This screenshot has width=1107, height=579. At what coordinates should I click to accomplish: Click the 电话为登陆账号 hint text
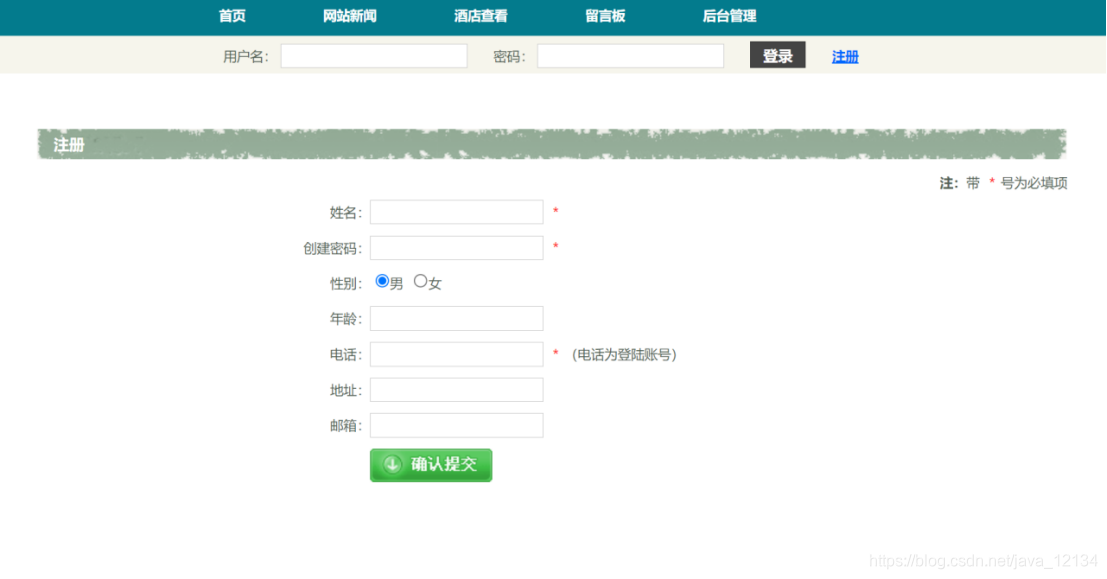pyautogui.click(x=624, y=354)
